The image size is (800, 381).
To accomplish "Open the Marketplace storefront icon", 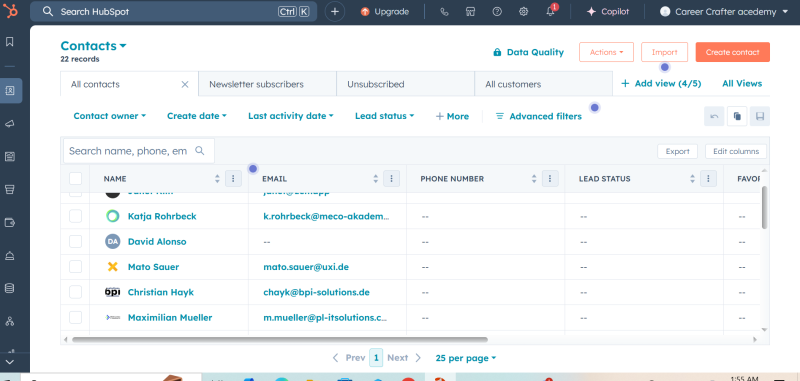I will tap(470, 12).
